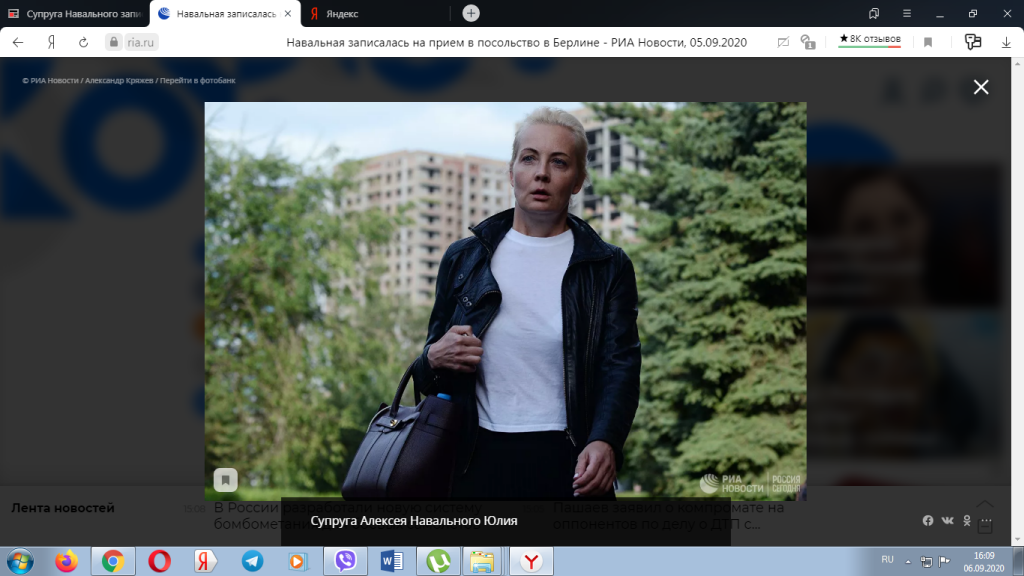This screenshot has height=576, width=1024.
Task: Open a new browser tab
Action: tap(471, 13)
